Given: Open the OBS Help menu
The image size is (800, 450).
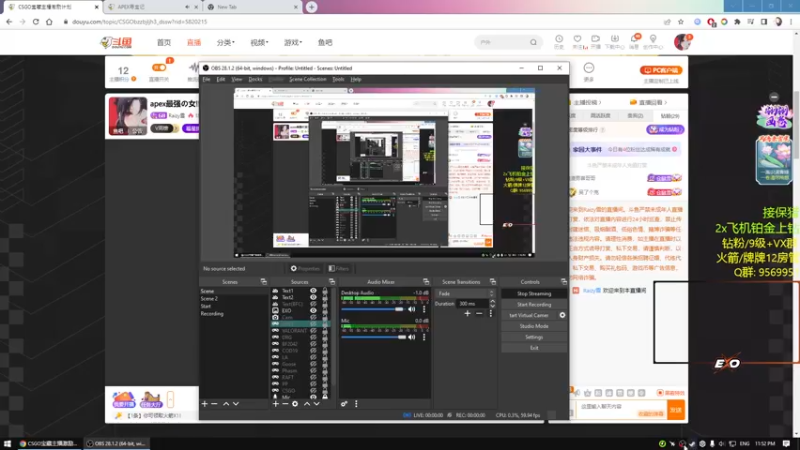Looking at the screenshot, I should point(356,80).
